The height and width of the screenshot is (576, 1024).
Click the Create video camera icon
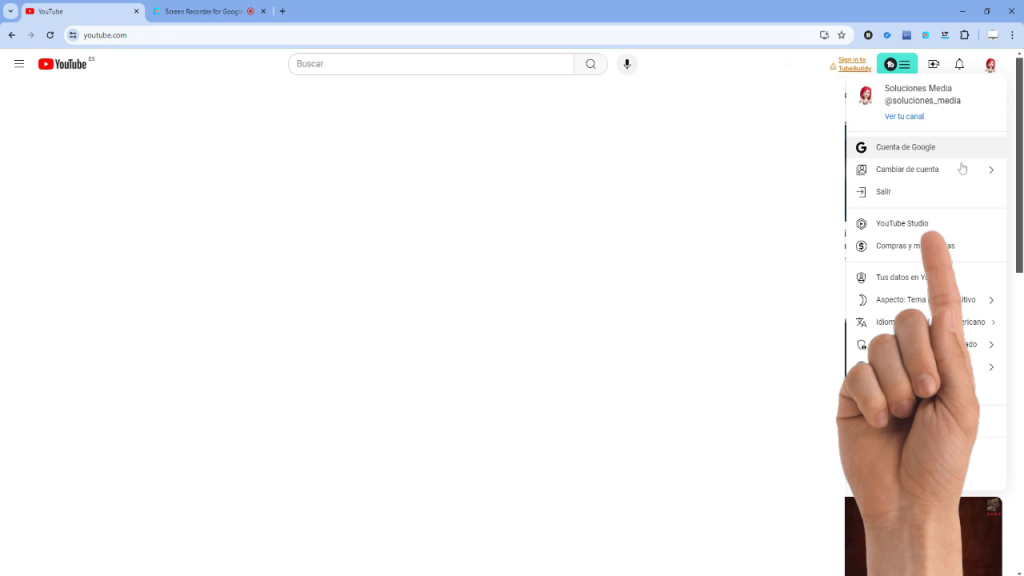(x=933, y=64)
